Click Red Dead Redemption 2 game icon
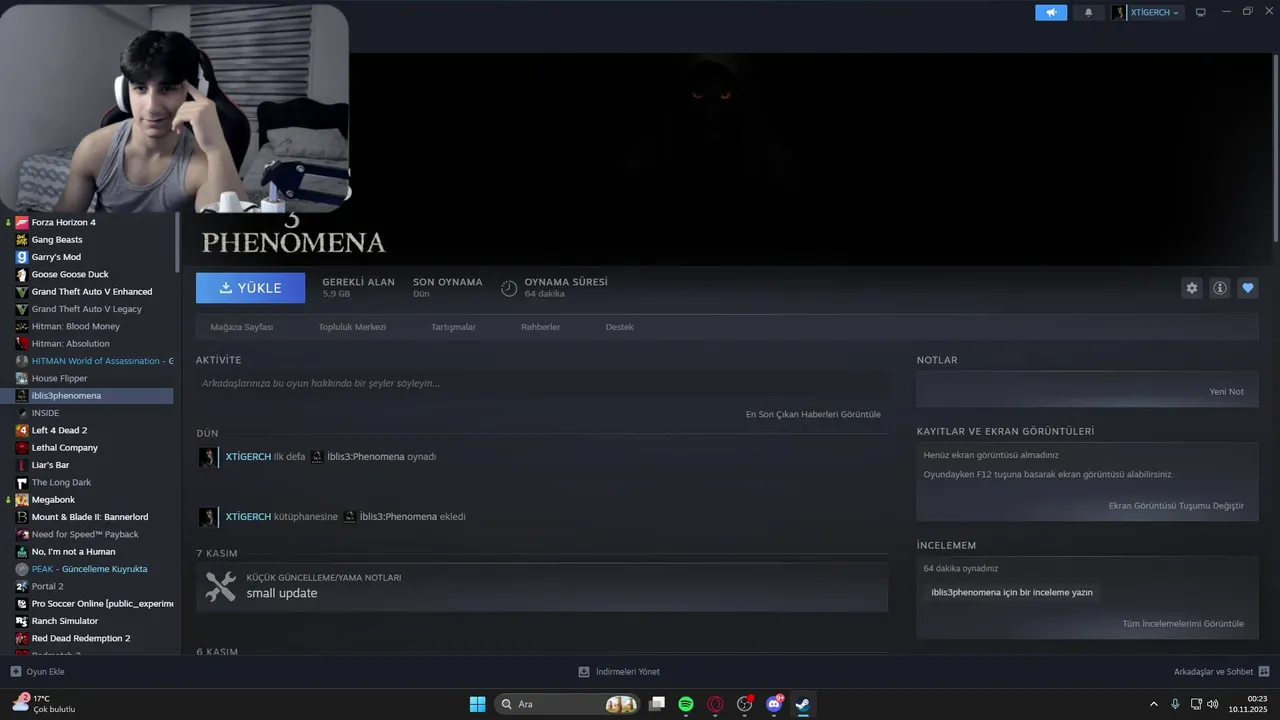Image resolution: width=1280 pixels, height=720 pixels. point(22,638)
